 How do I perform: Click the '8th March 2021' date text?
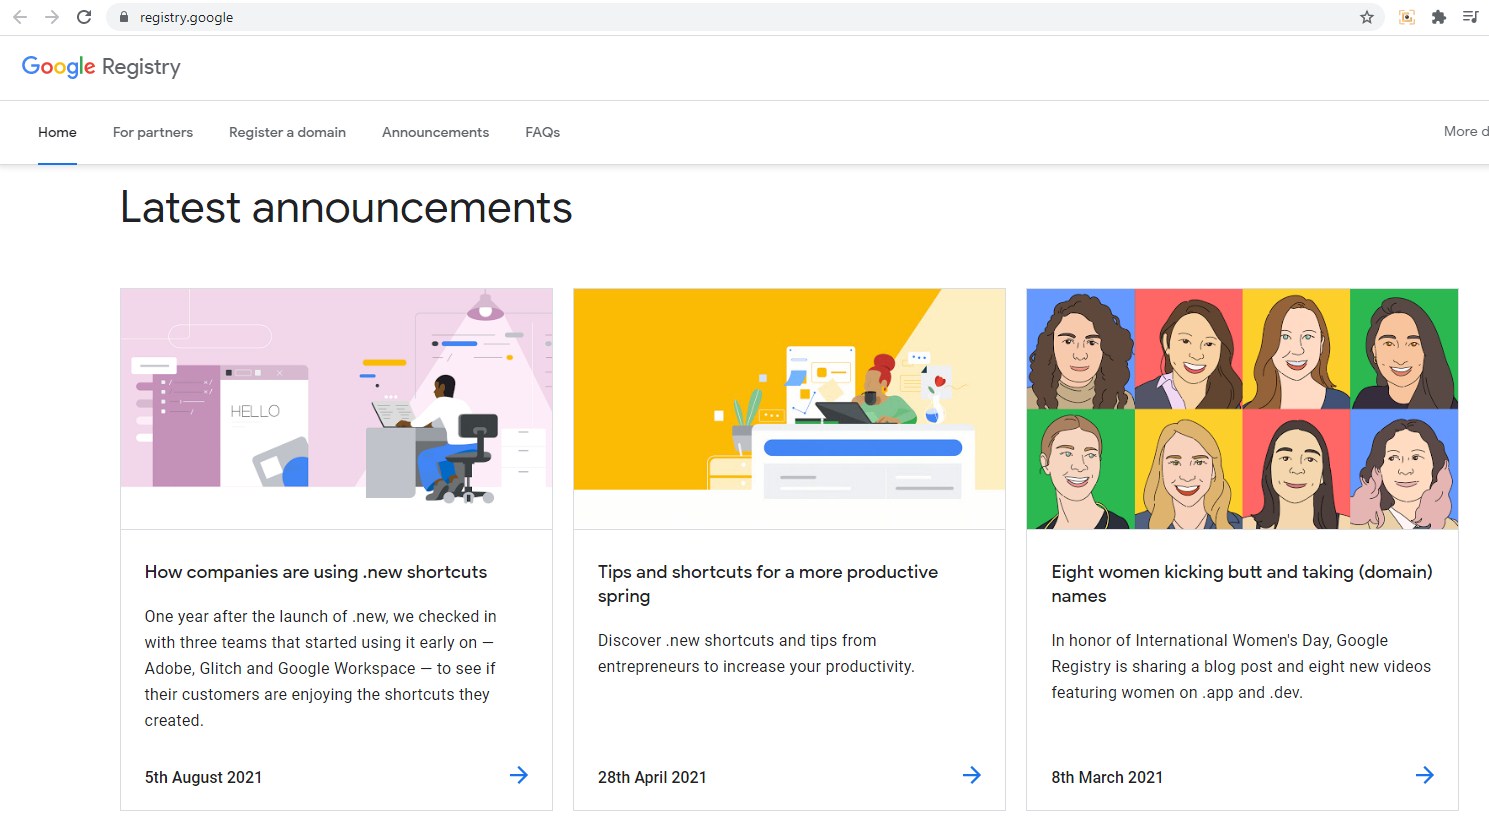pos(1107,777)
